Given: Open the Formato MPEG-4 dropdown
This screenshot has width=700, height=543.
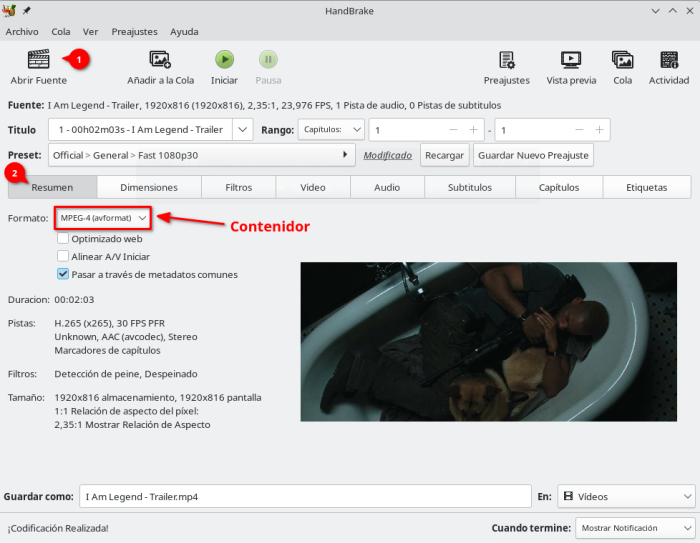Looking at the screenshot, I should coord(103,218).
